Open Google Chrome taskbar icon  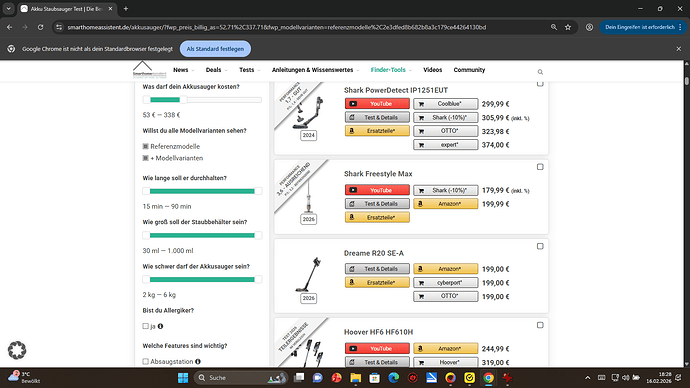click(488, 377)
